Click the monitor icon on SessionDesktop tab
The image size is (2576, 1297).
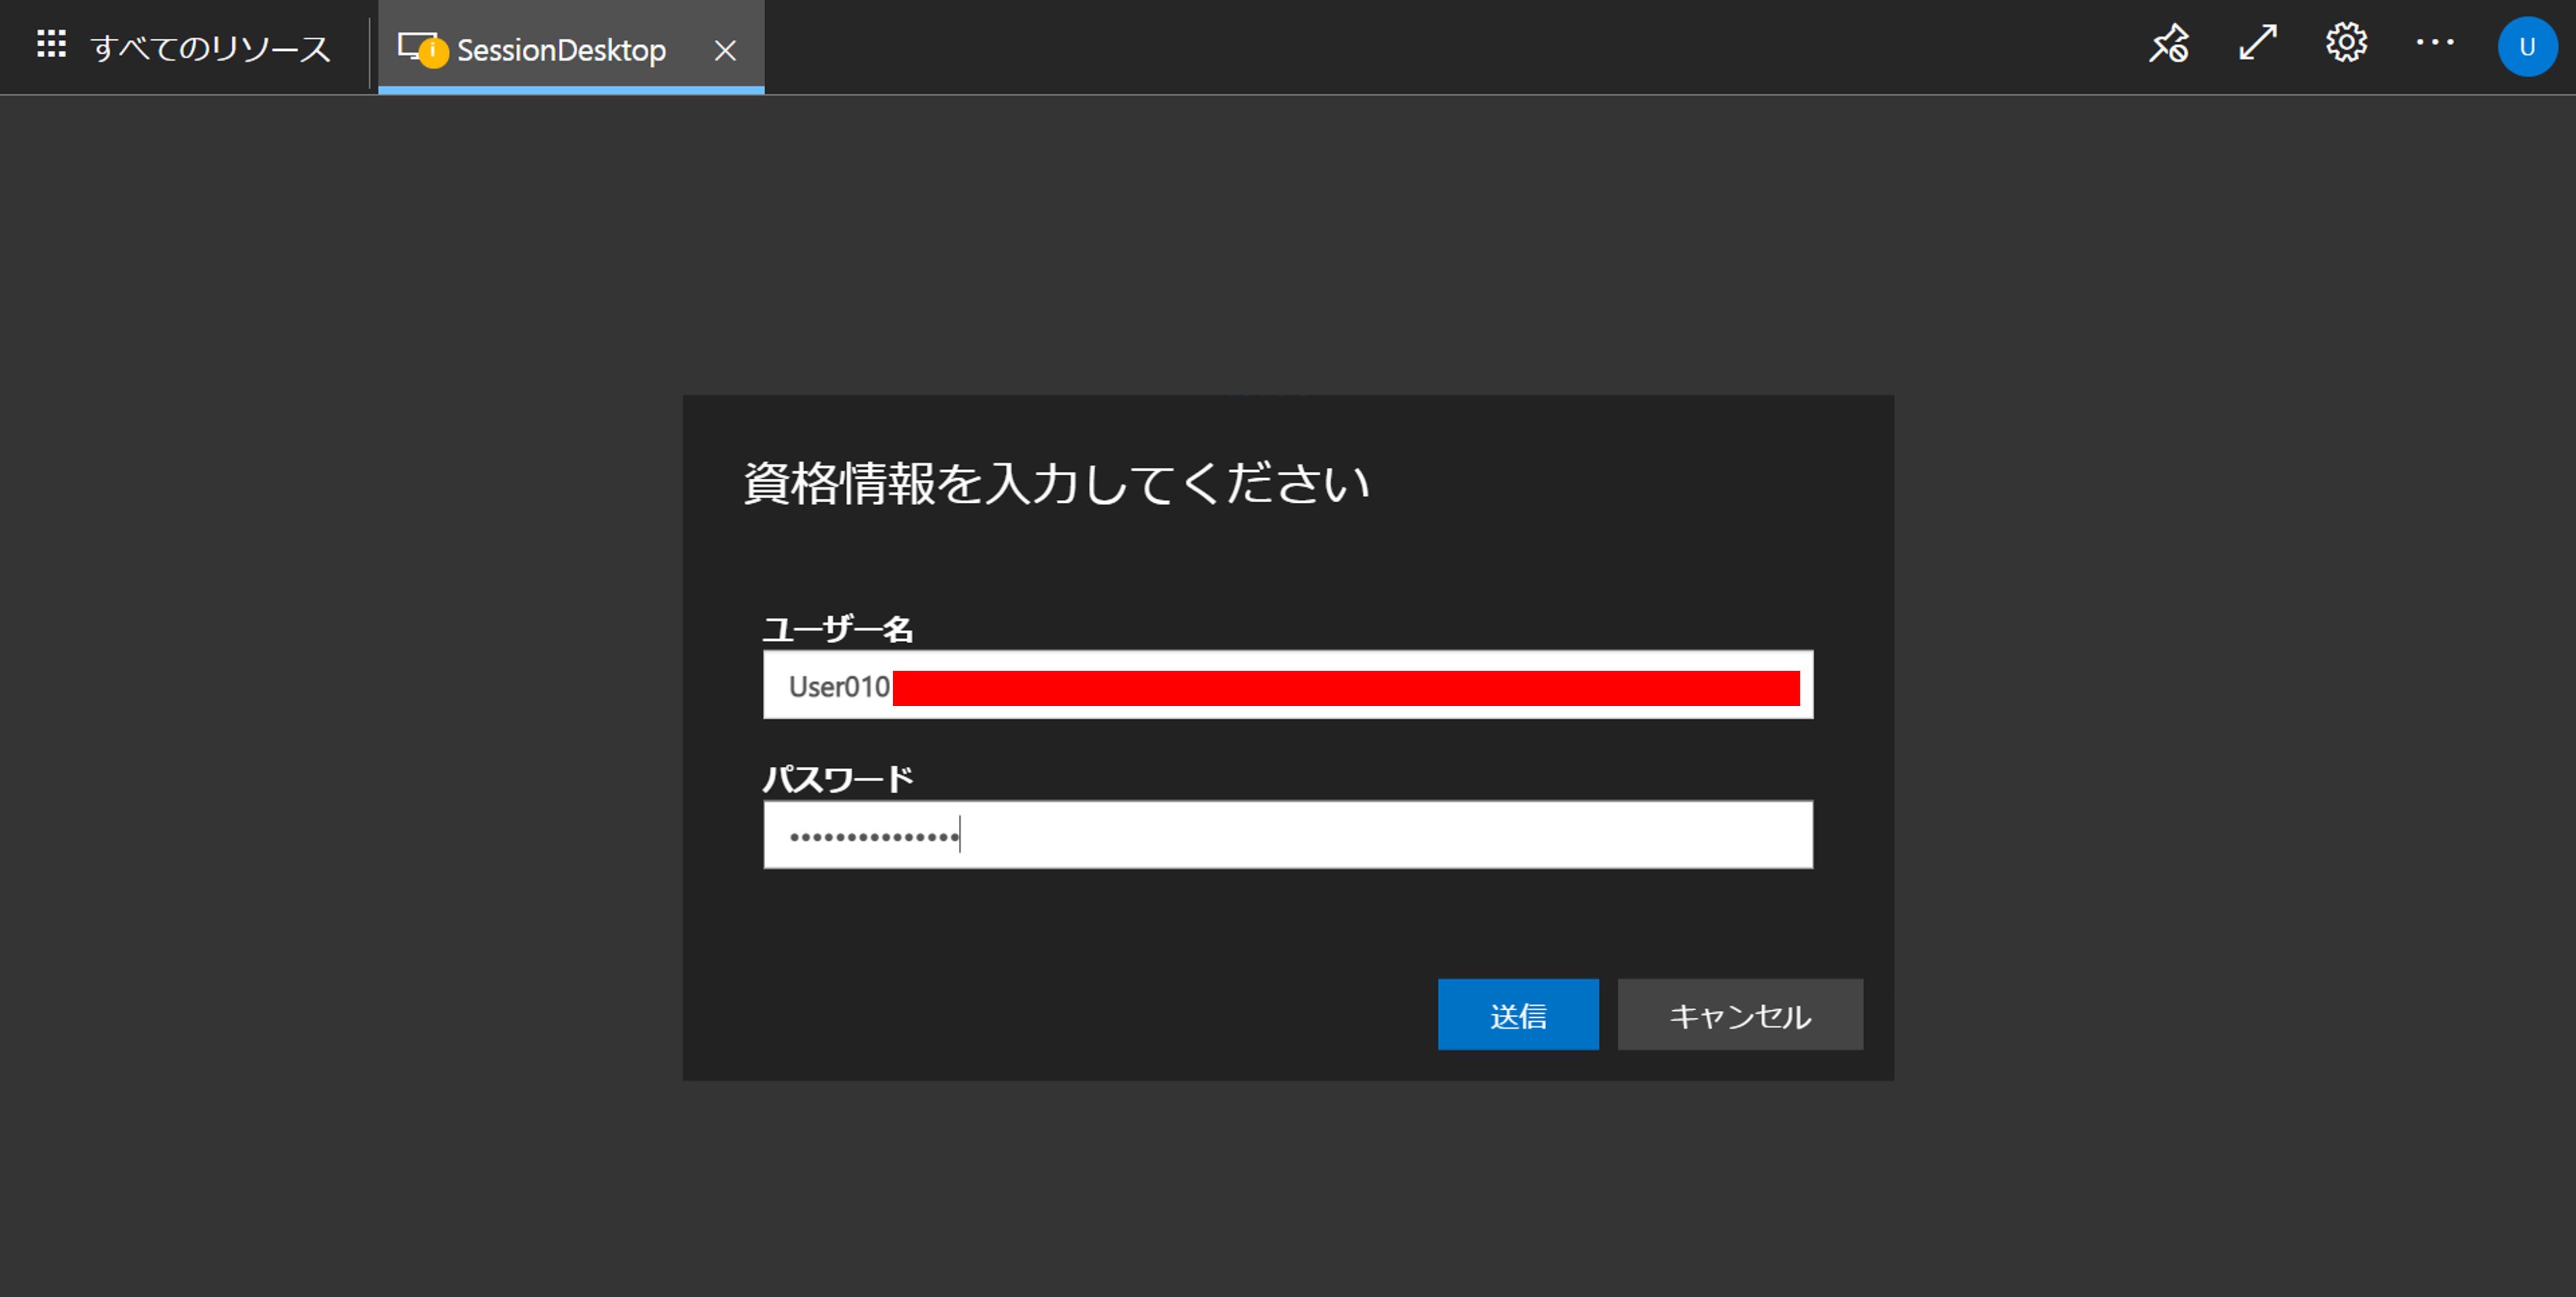coord(411,44)
